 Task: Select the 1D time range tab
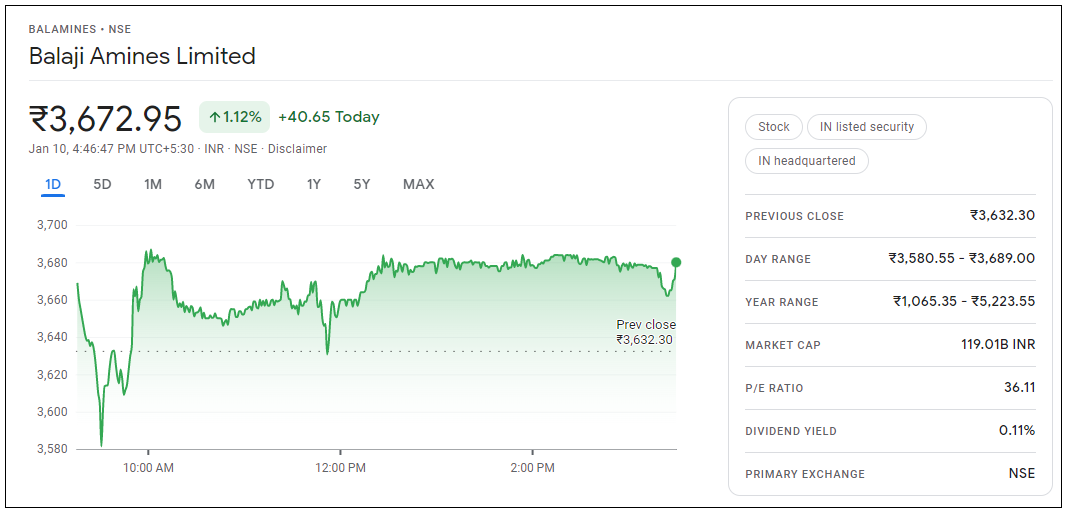pyautogui.click(x=53, y=184)
